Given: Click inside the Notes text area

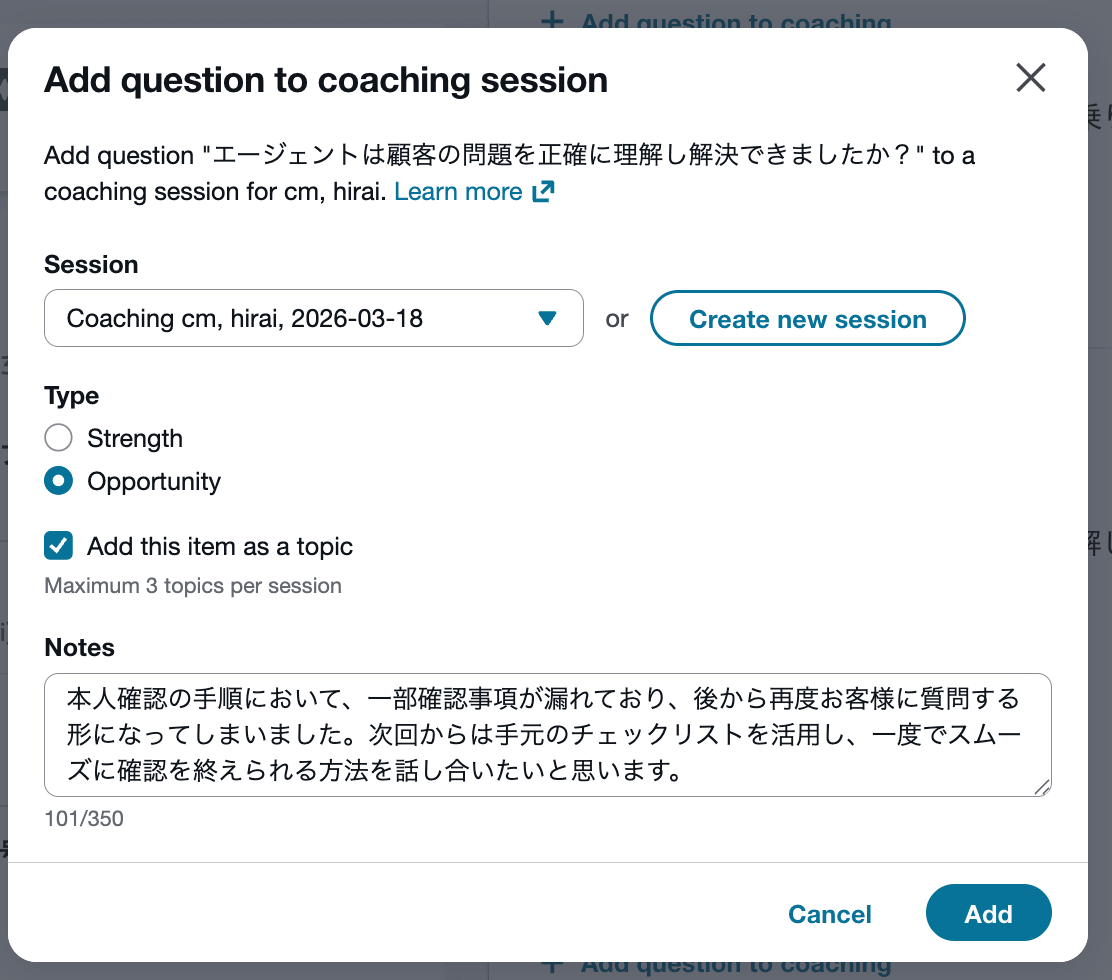Looking at the screenshot, I should pyautogui.click(x=546, y=735).
